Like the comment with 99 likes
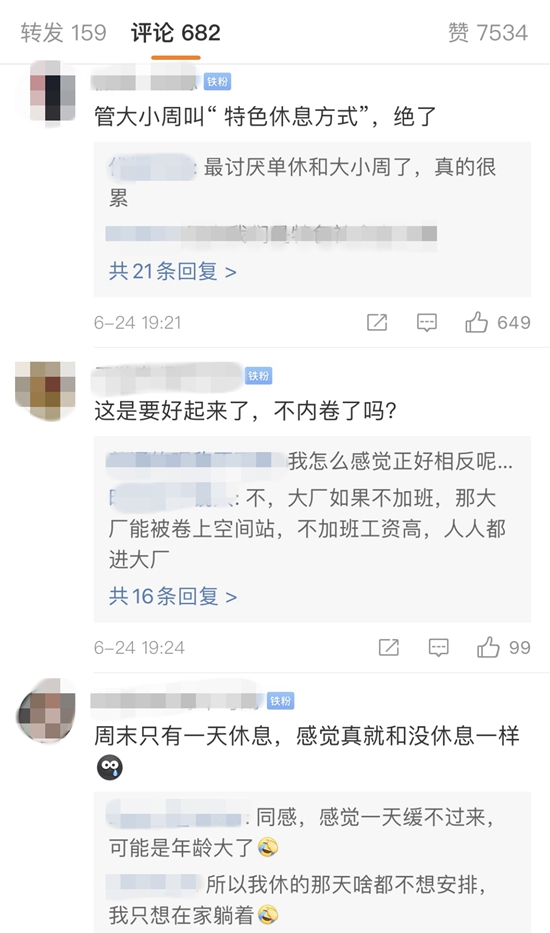 504,647
